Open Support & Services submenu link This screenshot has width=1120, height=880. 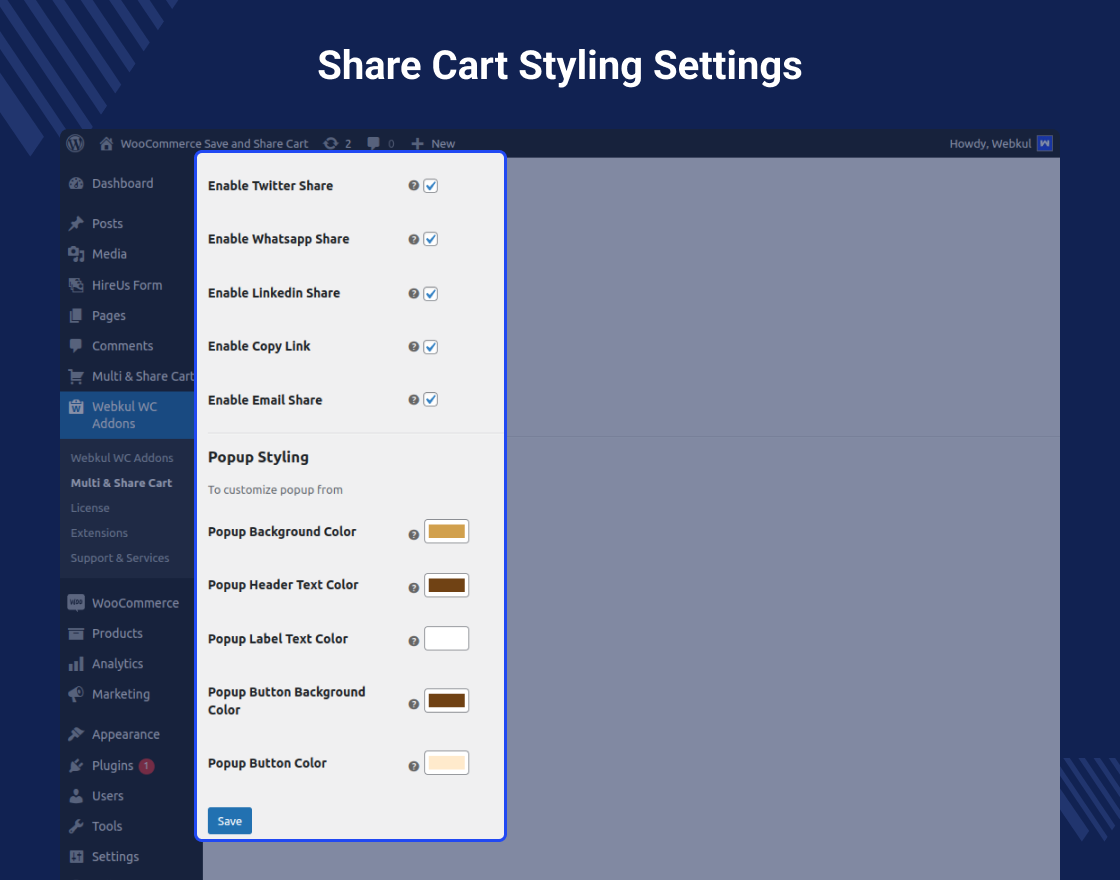point(120,558)
